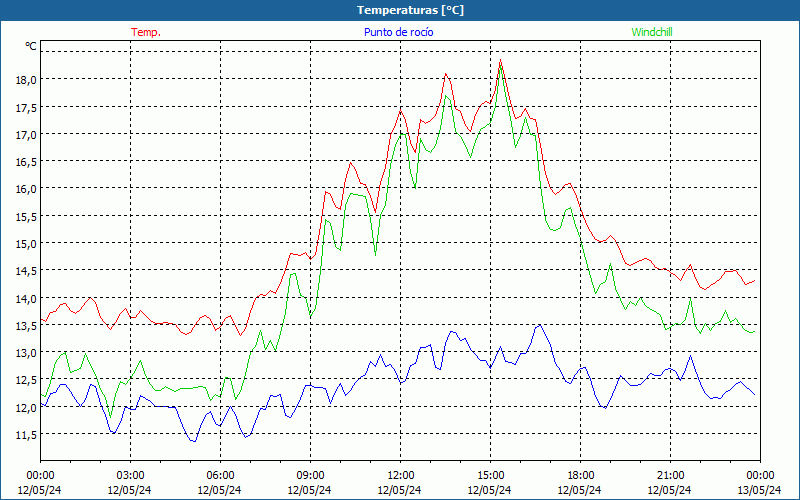Click the 16,0 y-axis value

click(27, 189)
